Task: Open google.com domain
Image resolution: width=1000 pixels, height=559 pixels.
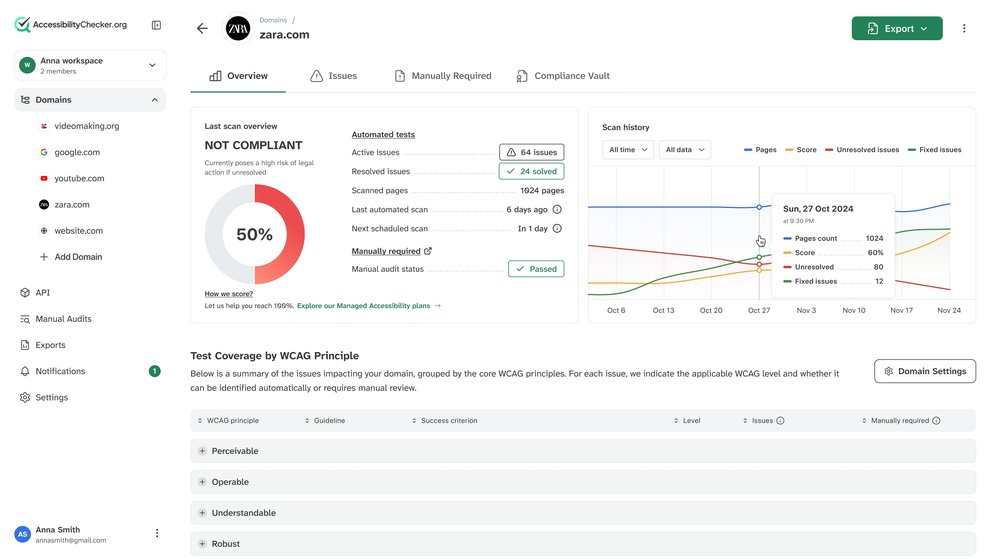Action: [x=77, y=152]
